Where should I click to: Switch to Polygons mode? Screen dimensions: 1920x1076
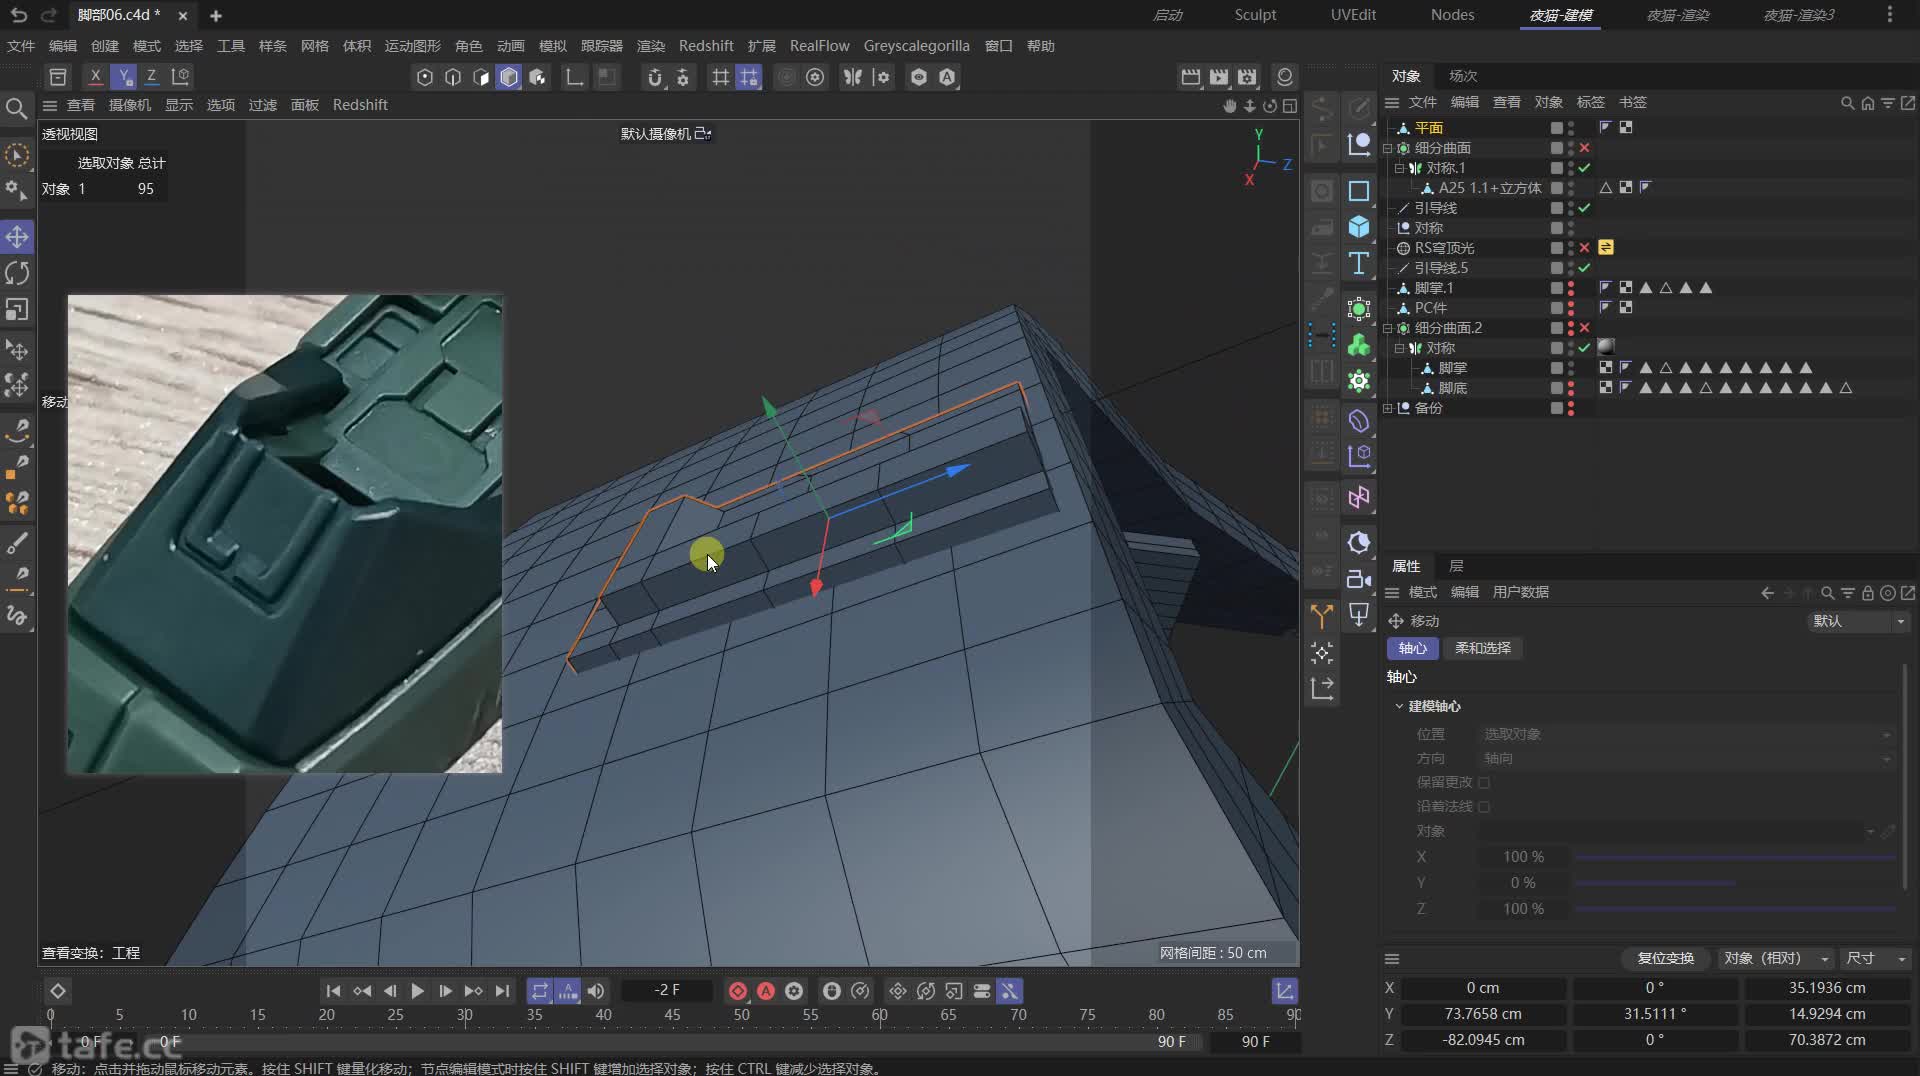[x=481, y=77]
